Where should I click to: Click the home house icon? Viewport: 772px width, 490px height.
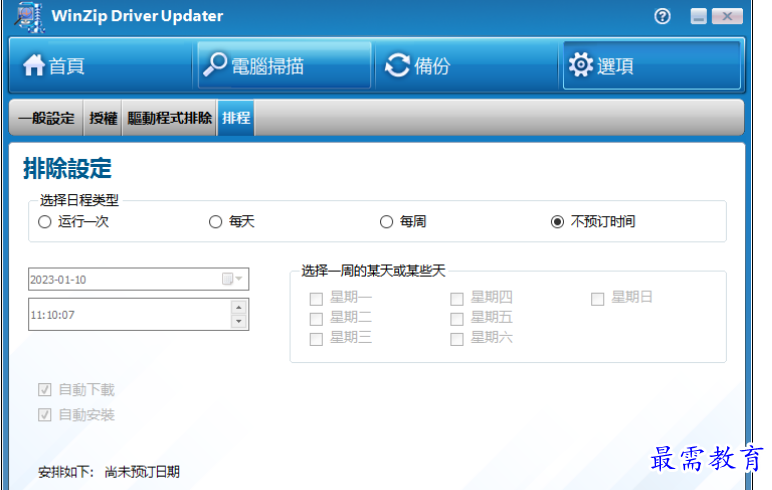click(34, 65)
